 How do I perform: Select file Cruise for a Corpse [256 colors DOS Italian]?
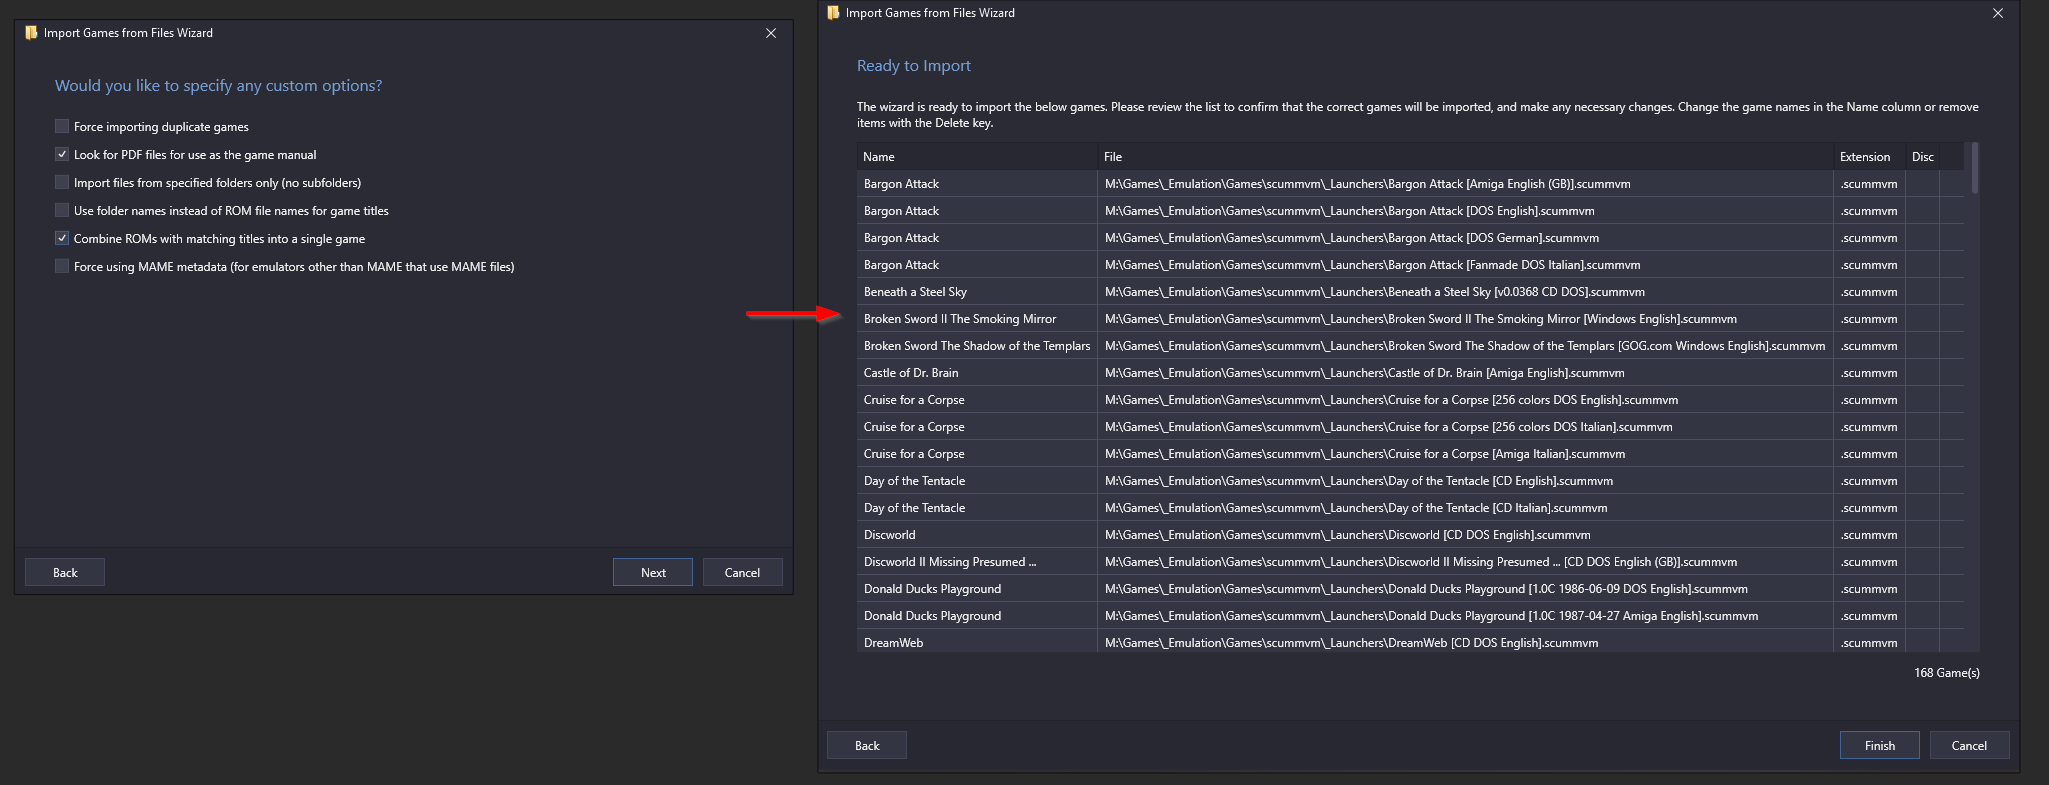coord(1465,427)
